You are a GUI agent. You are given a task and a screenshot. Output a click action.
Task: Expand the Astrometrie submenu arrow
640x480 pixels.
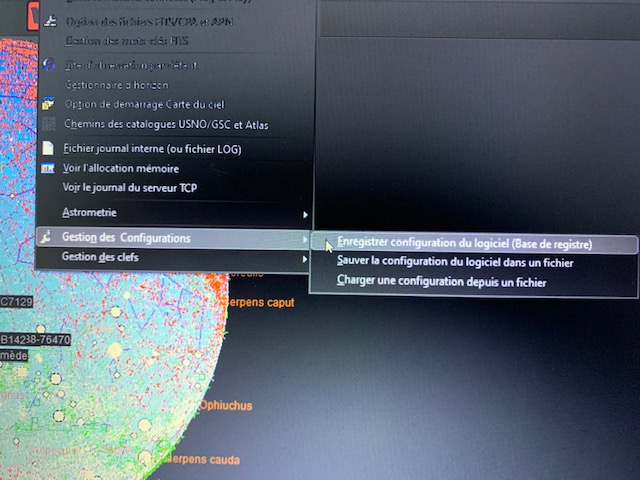pos(305,214)
